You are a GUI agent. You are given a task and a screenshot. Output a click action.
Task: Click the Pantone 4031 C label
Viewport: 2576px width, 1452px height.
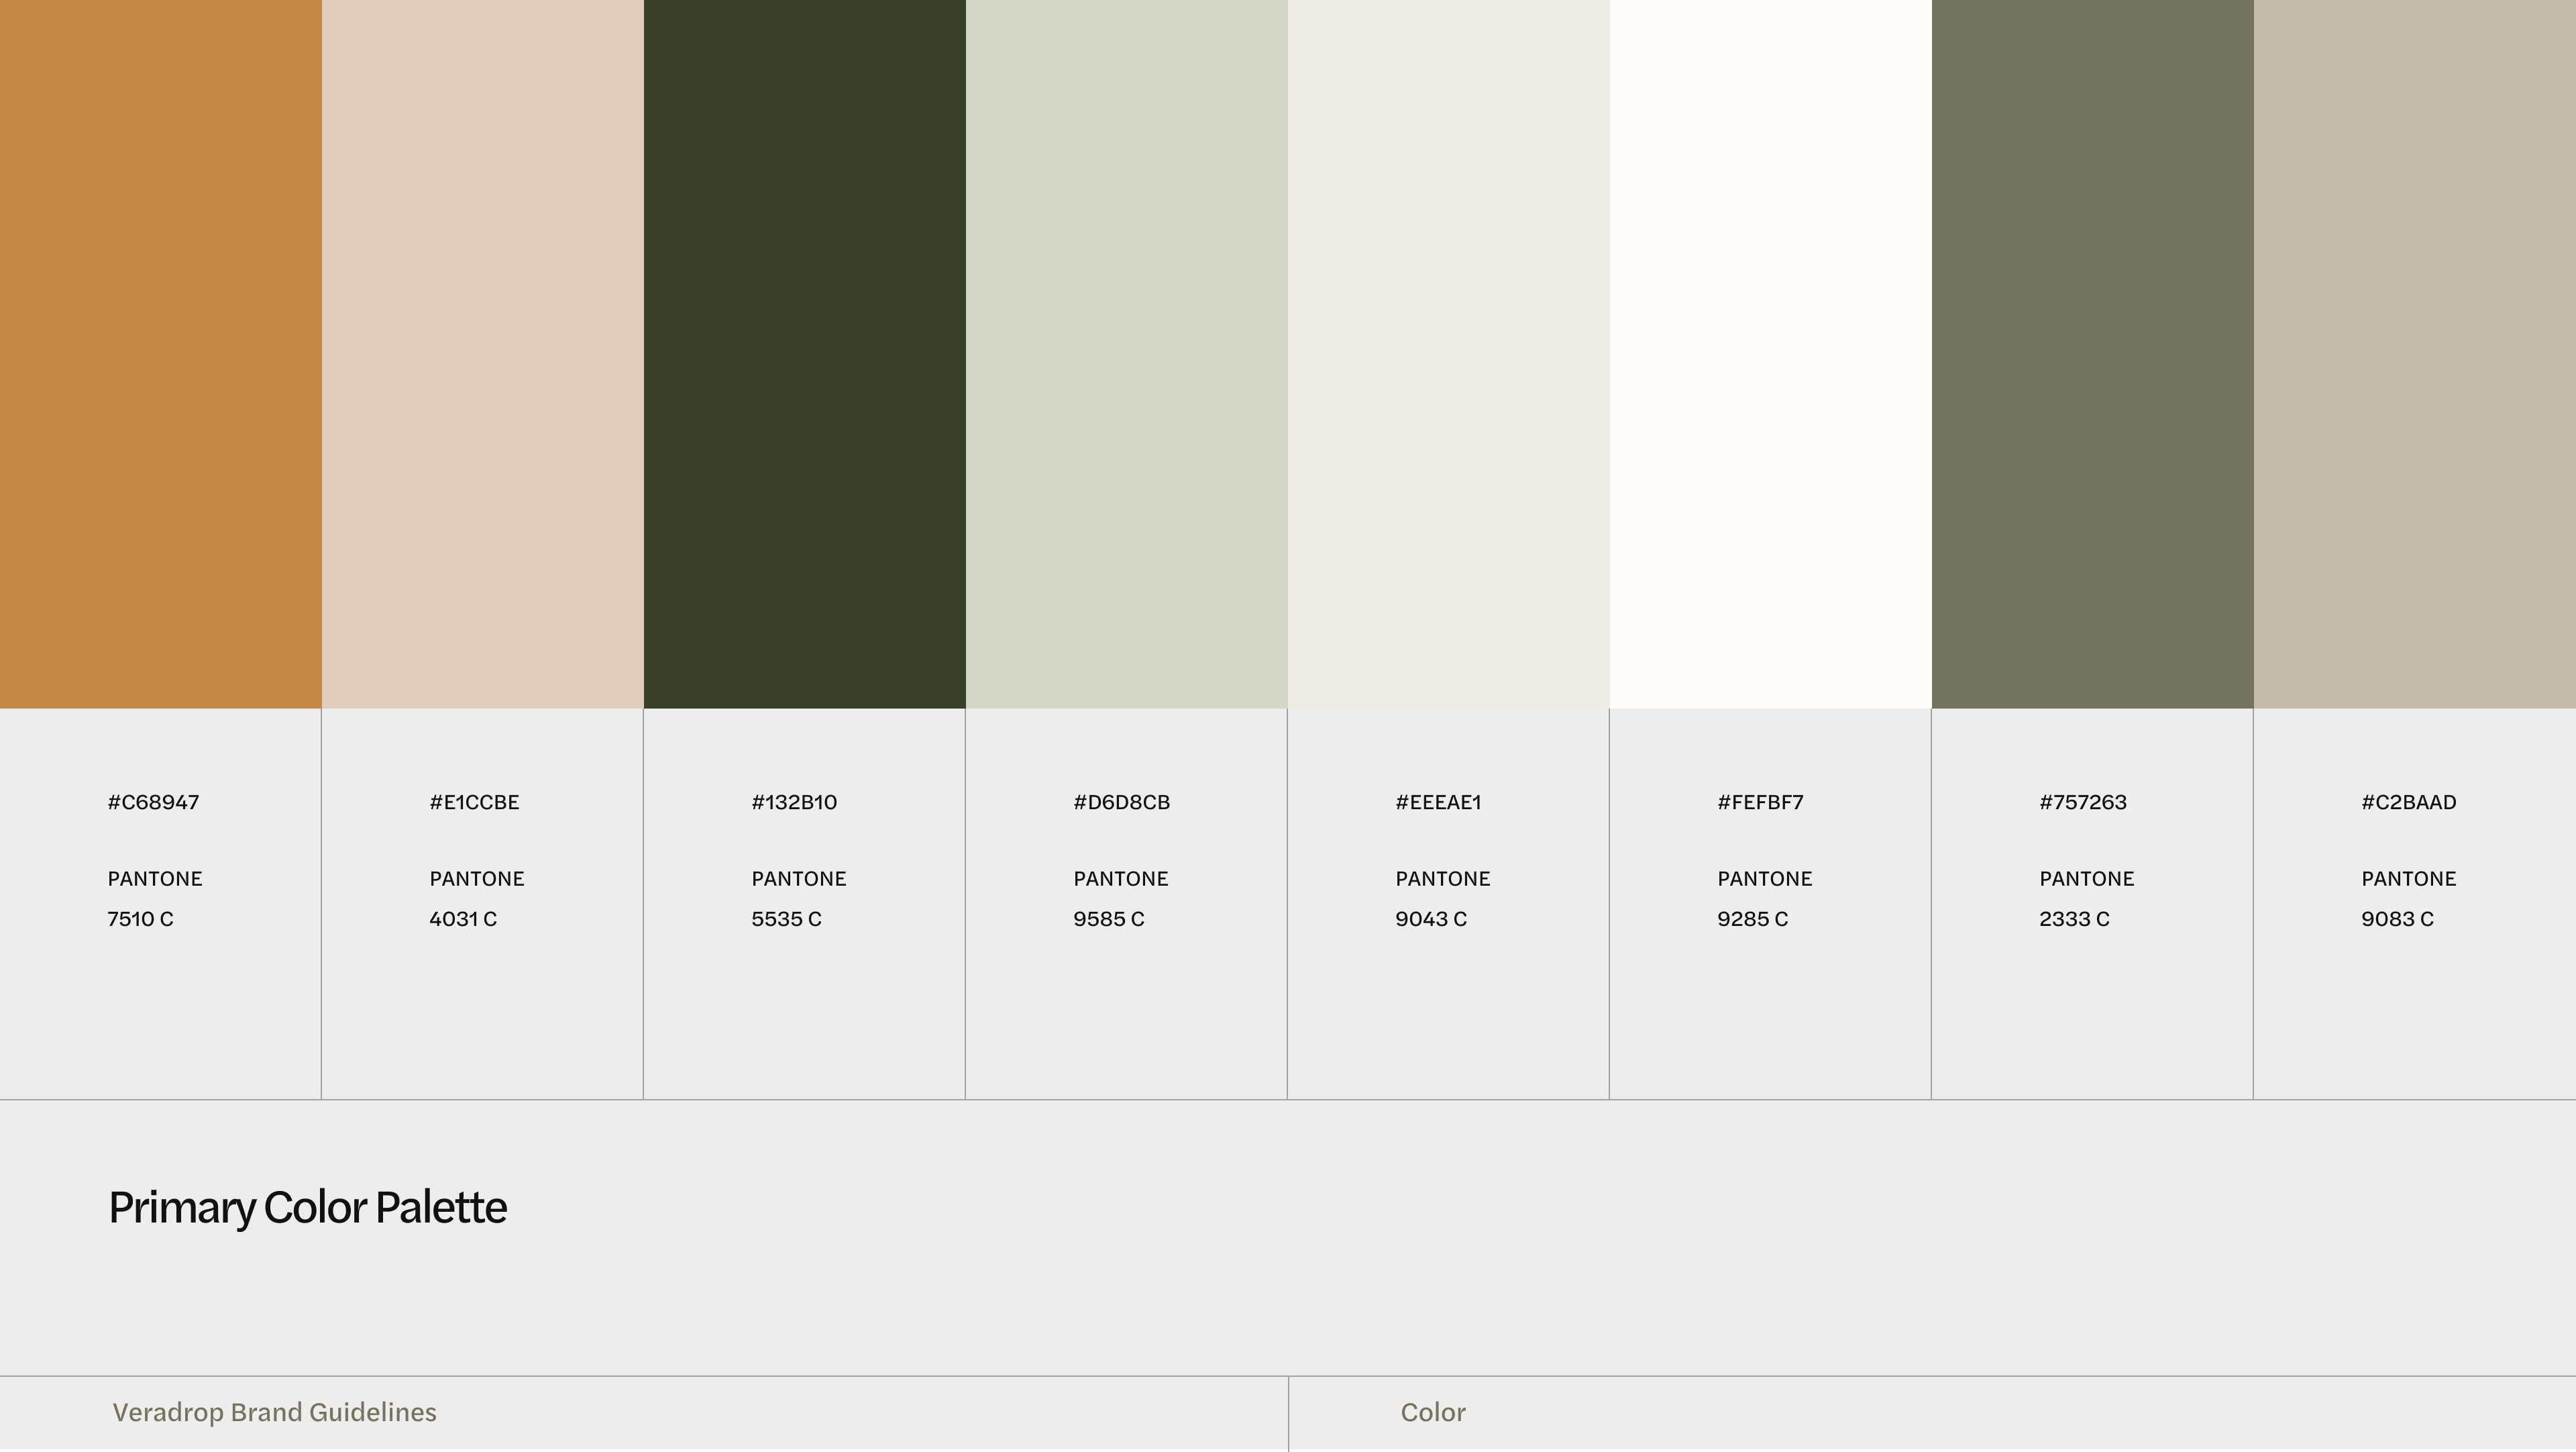pos(463,919)
